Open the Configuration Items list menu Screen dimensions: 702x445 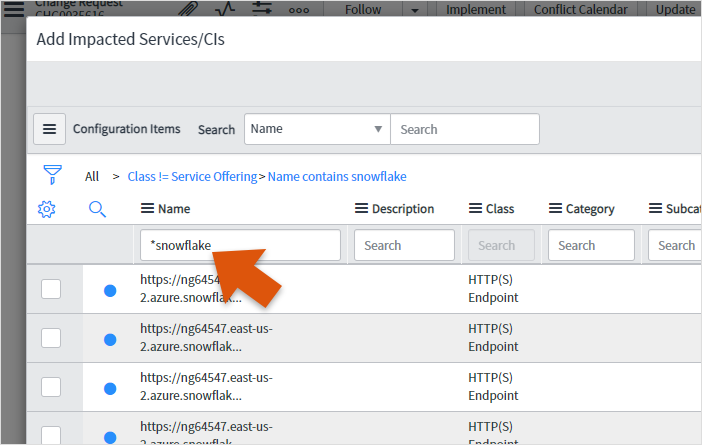[x=49, y=129]
